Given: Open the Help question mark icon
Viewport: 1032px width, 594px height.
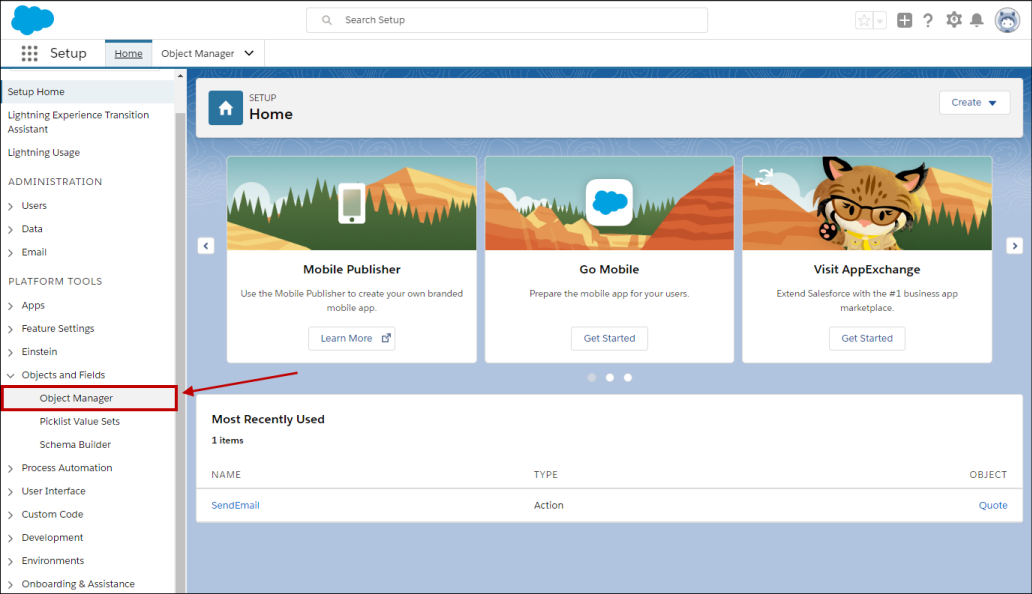Looking at the screenshot, I should coord(928,20).
